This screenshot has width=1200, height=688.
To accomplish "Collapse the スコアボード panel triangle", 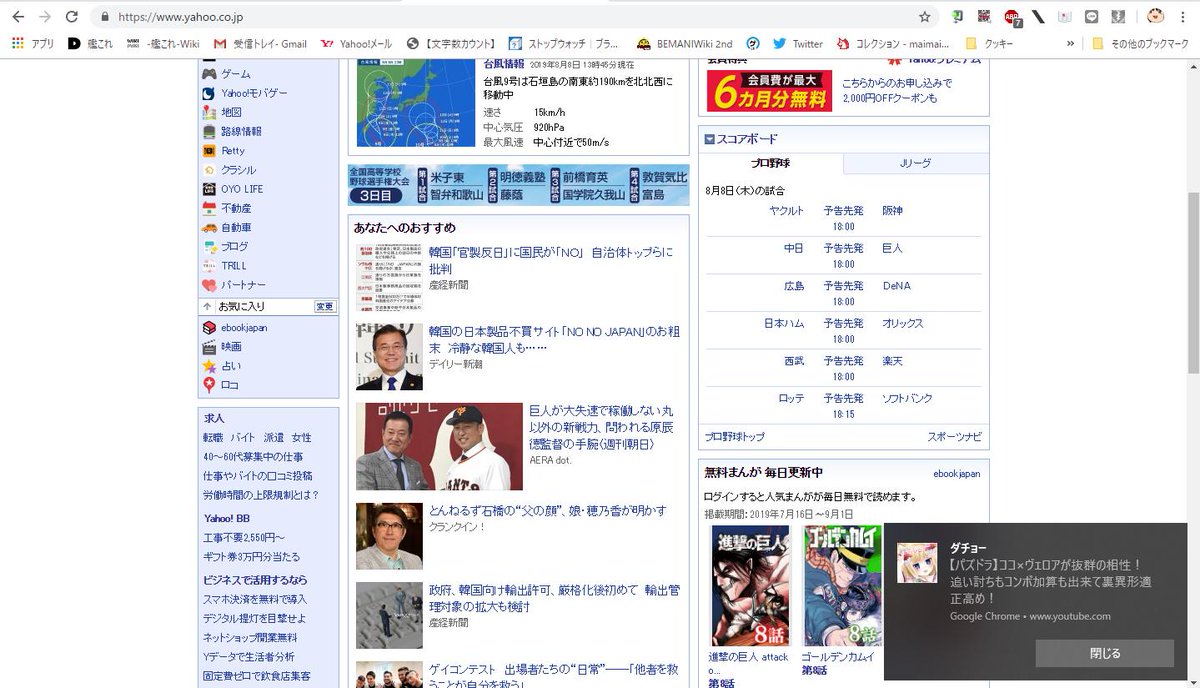I will [709, 139].
